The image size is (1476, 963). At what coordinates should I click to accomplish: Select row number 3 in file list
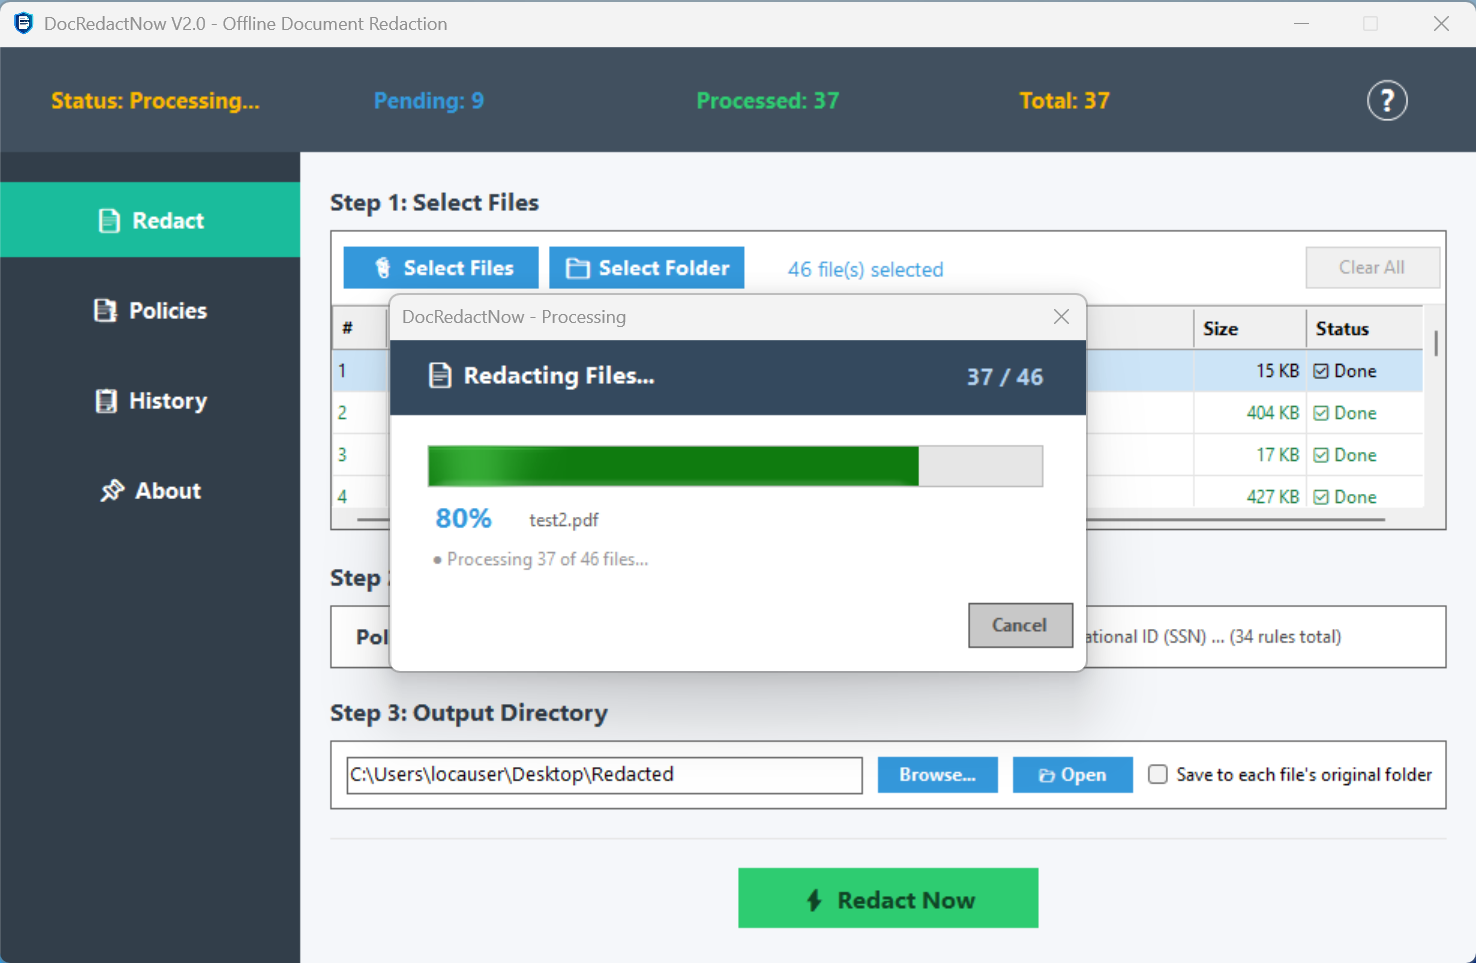342,455
